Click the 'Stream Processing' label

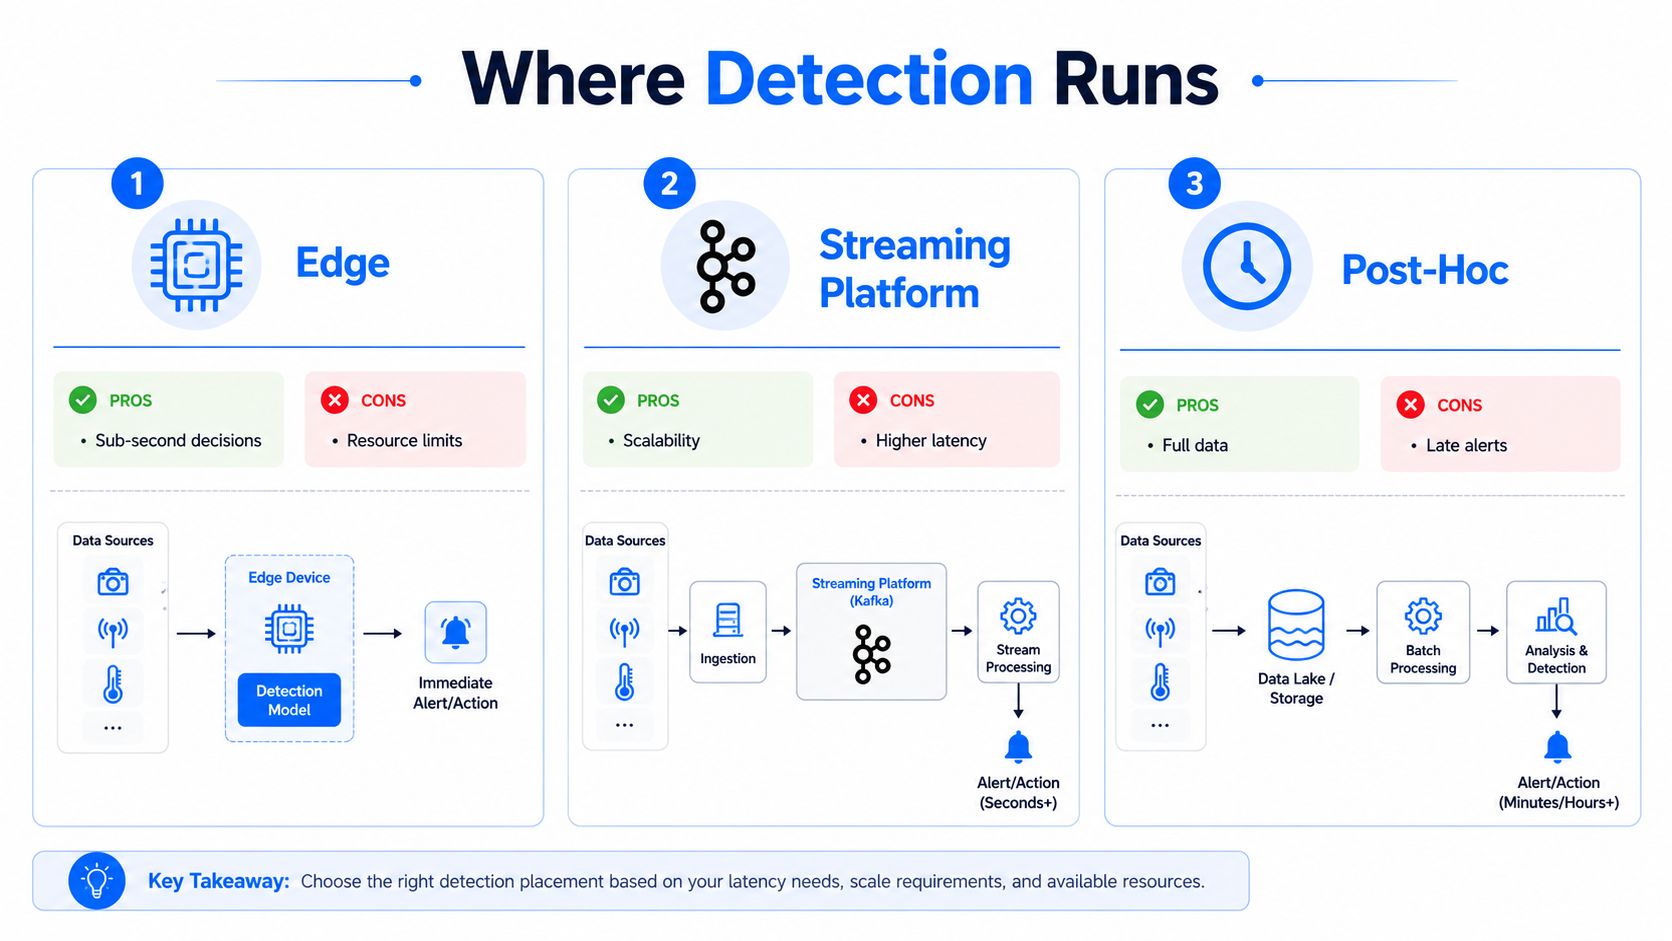1018,659
